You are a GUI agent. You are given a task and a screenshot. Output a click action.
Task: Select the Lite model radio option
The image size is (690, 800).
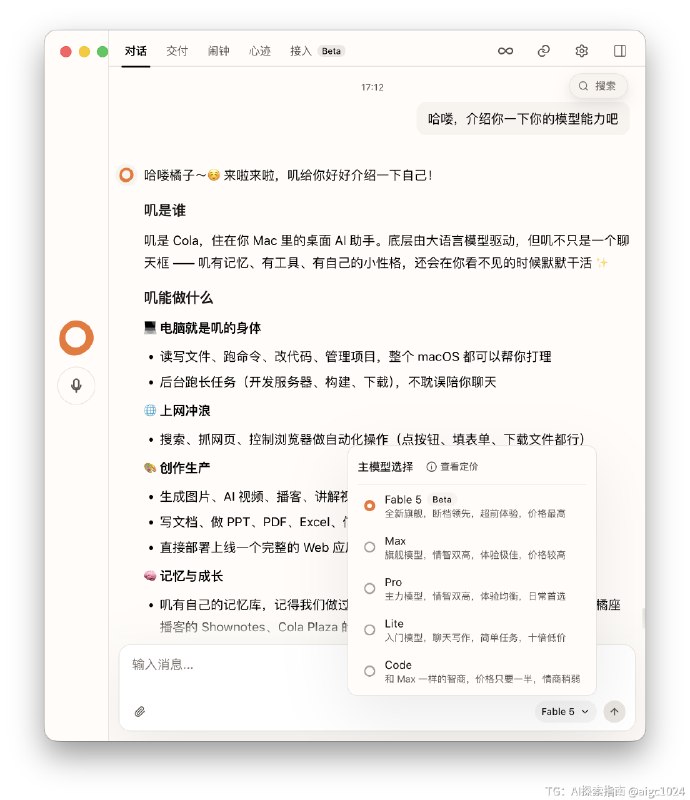tap(369, 630)
